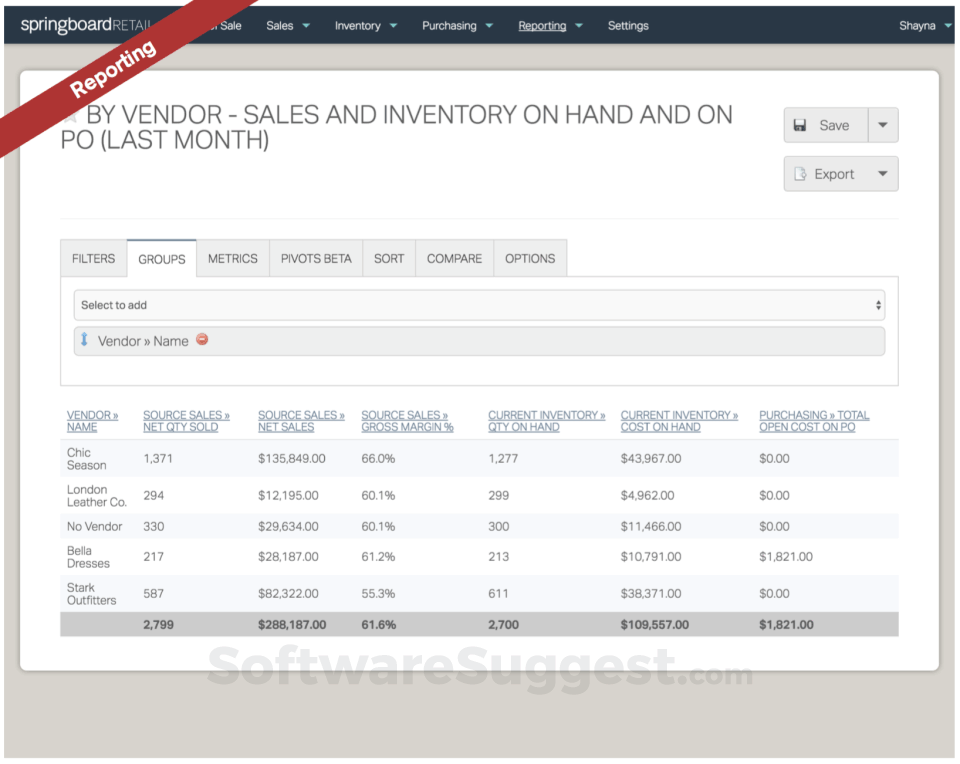Image resolution: width=960 pixels, height=764 pixels.
Task: Sort by Gross Margin % column header
Action: click(407, 421)
